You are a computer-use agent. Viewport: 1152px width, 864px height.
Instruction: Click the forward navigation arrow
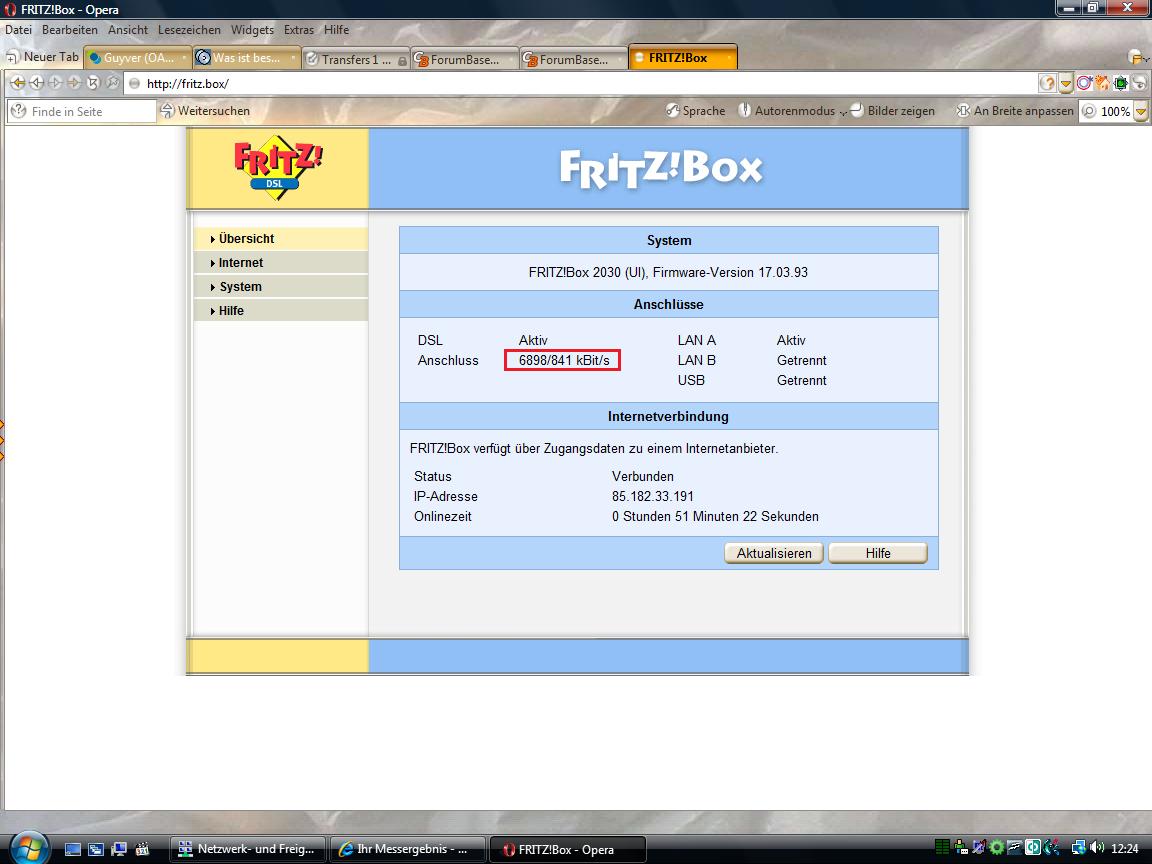coord(55,83)
